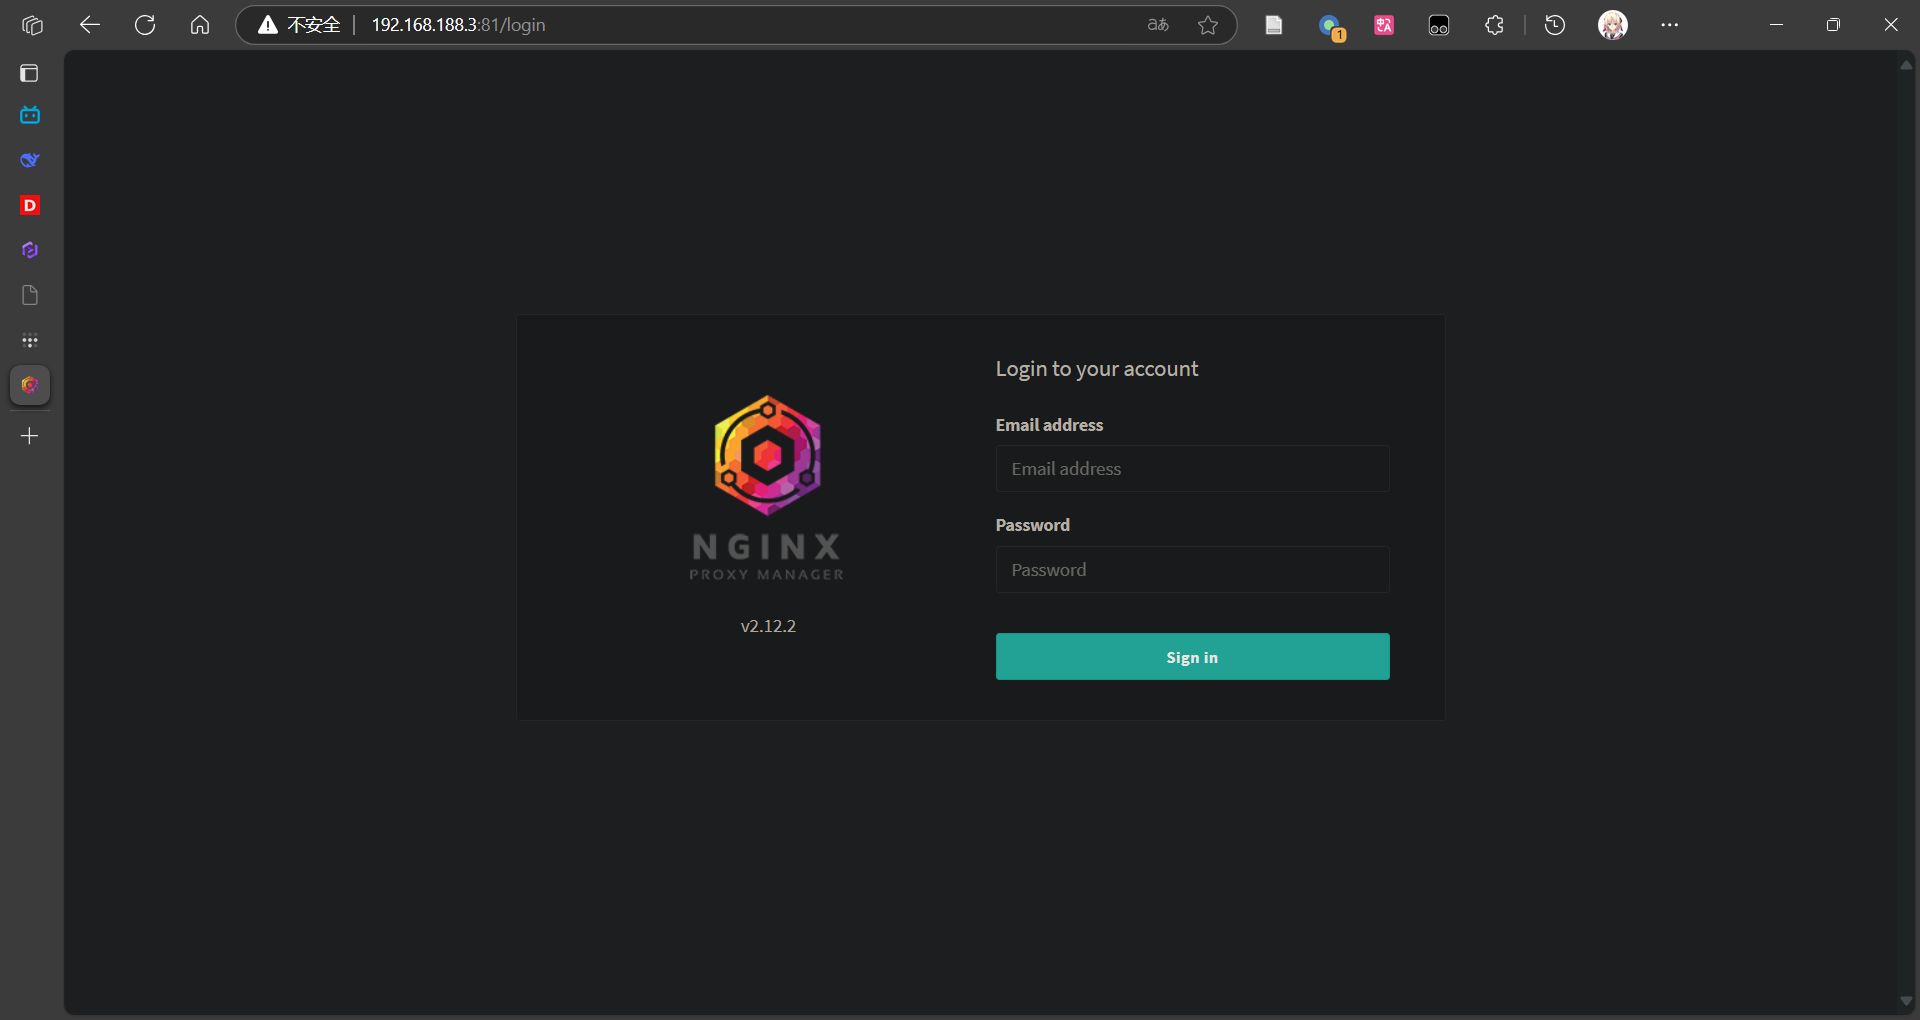This screenshot has height=1020, width=1920.
Task: Open the Bilibili vertical tab
Action: (30, 115)
